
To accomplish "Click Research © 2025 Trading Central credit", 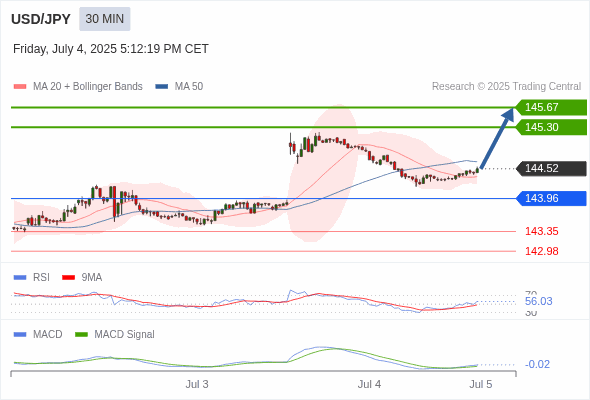I will coord(506,87).
